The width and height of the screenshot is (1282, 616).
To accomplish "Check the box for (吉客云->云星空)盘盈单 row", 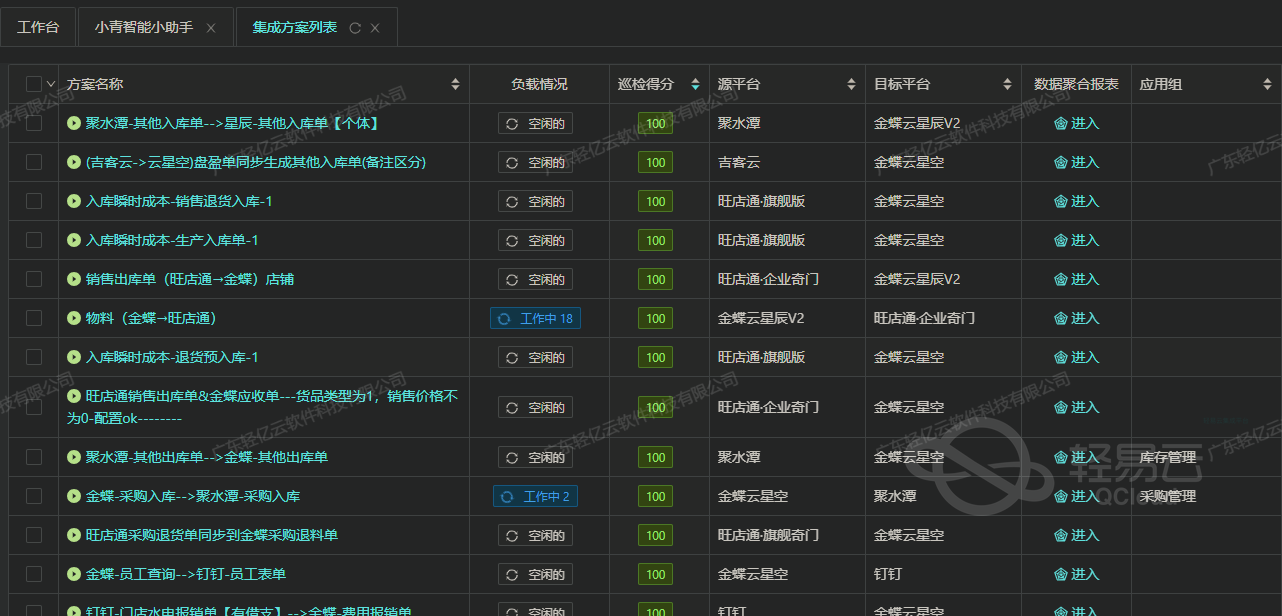I will (x=34, y=162).
